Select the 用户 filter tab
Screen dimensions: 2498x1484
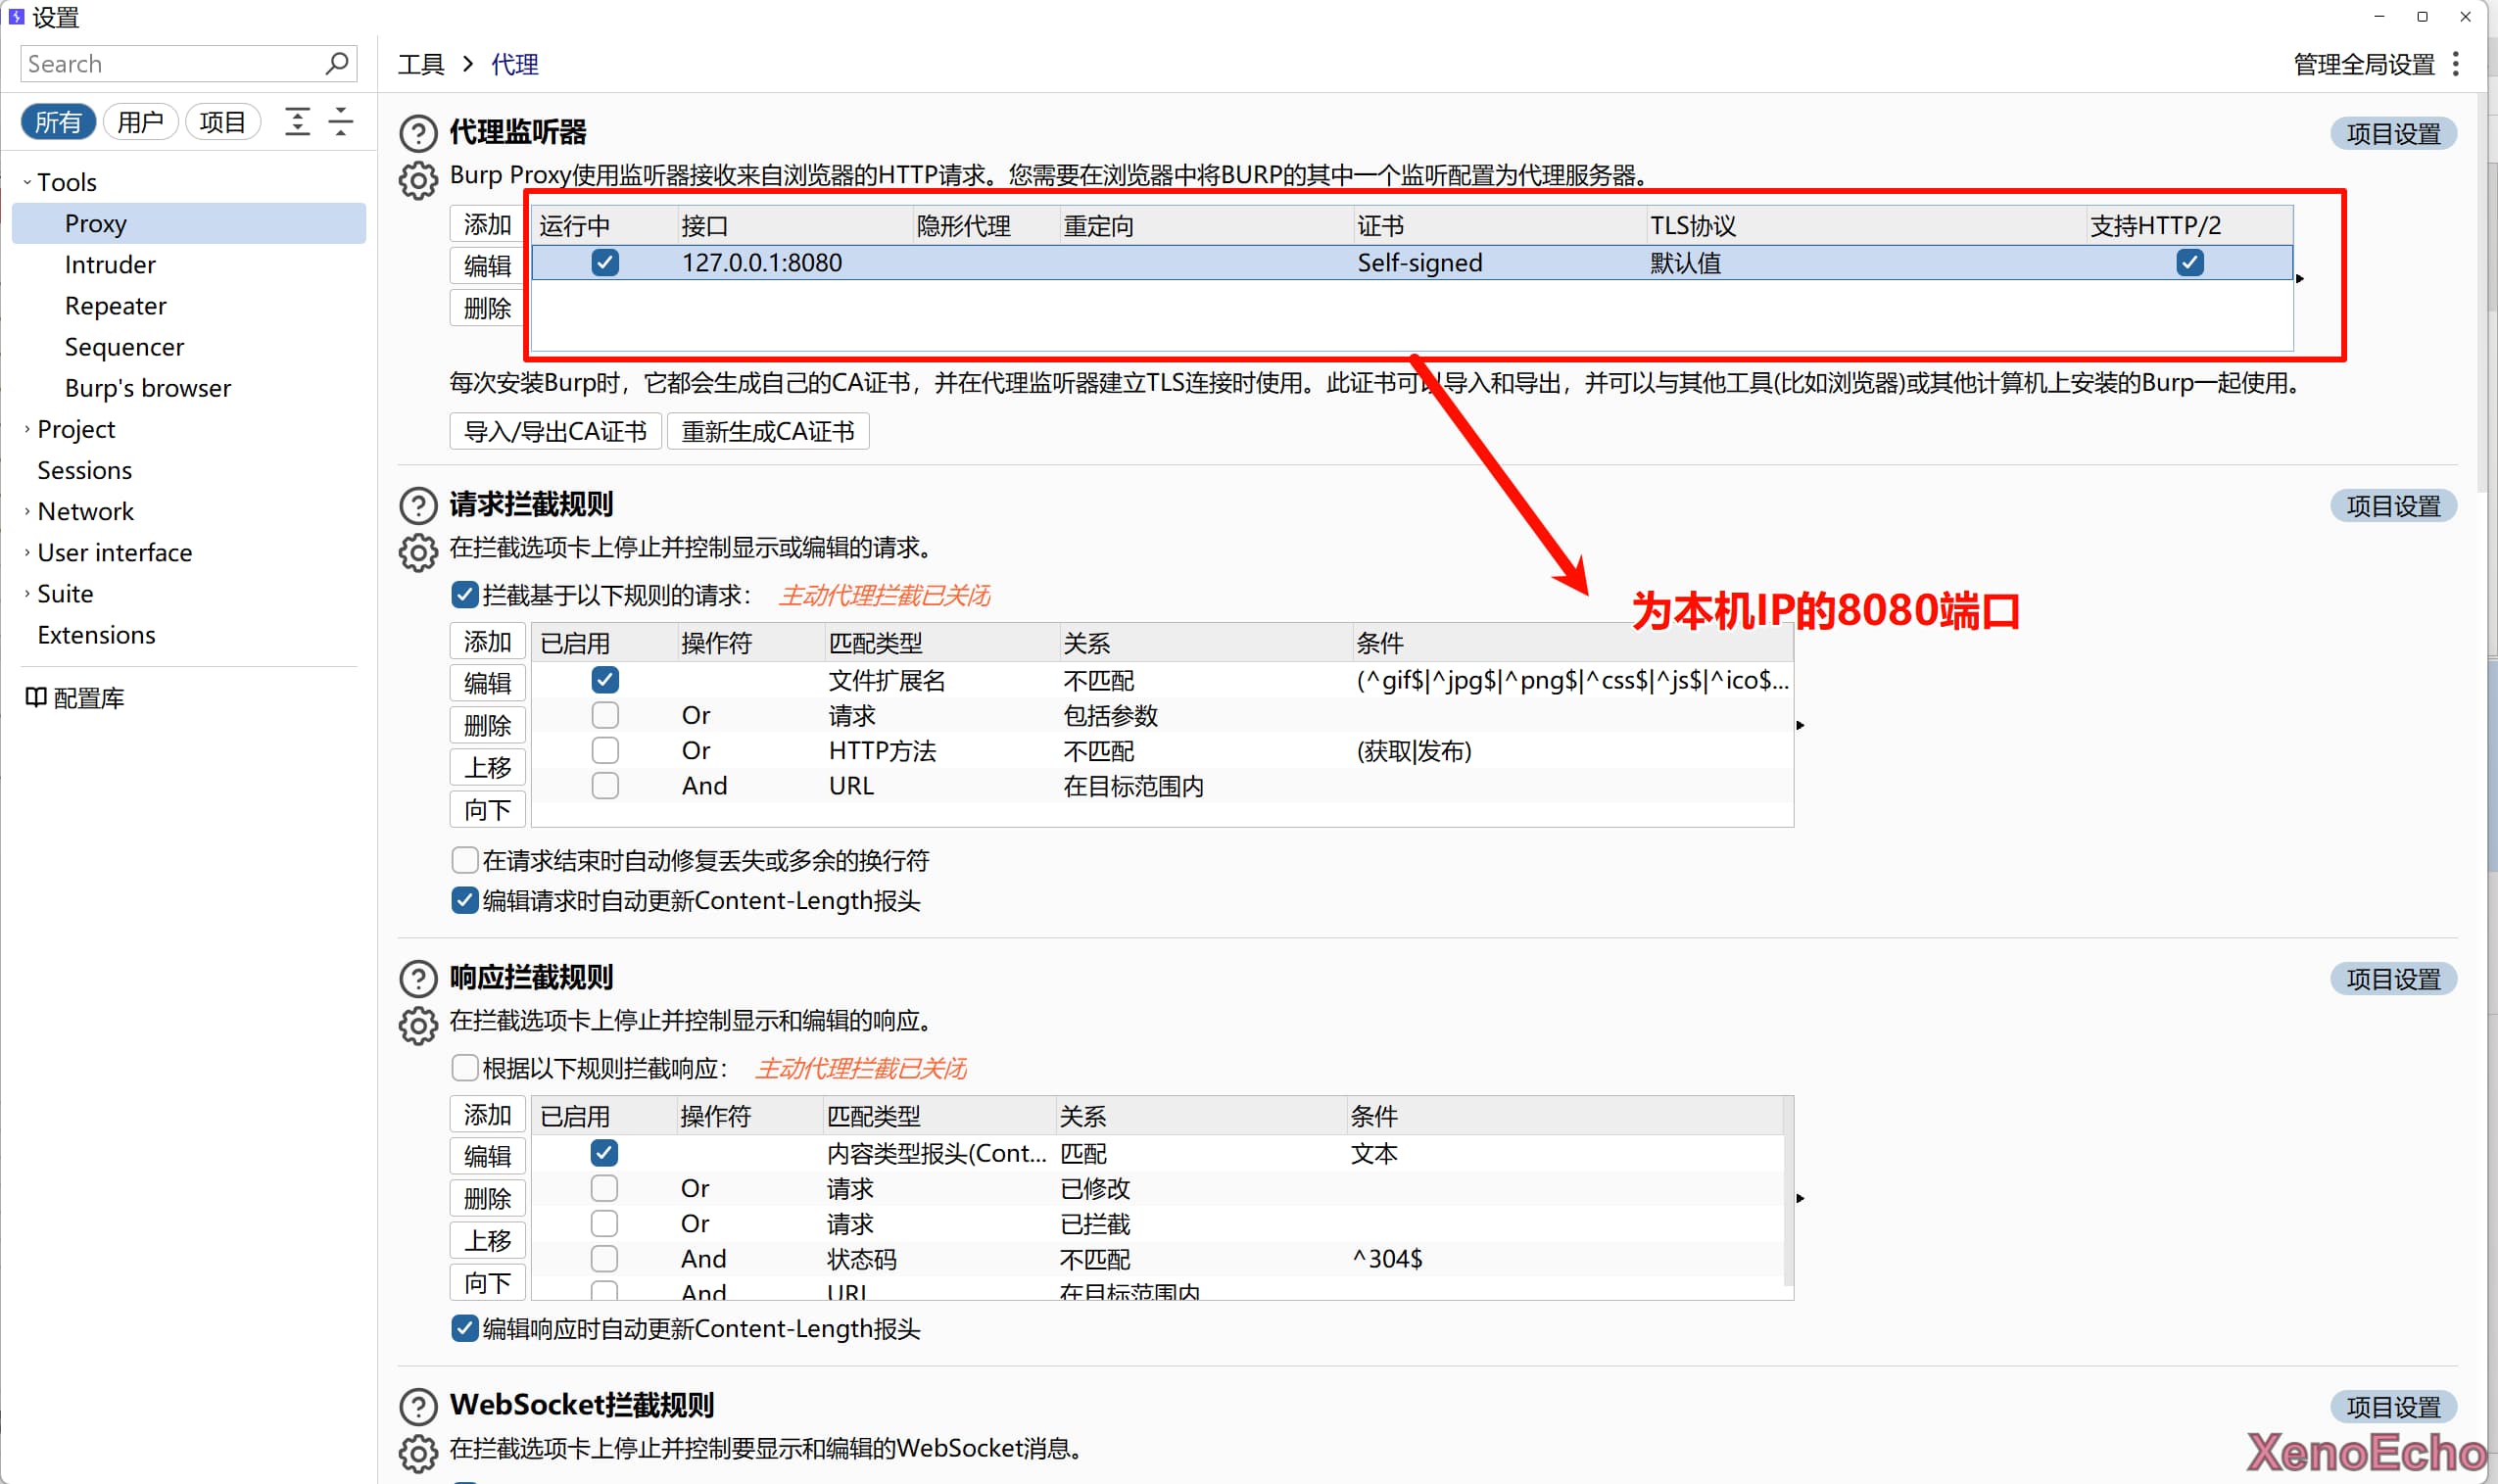coord(140,122)
